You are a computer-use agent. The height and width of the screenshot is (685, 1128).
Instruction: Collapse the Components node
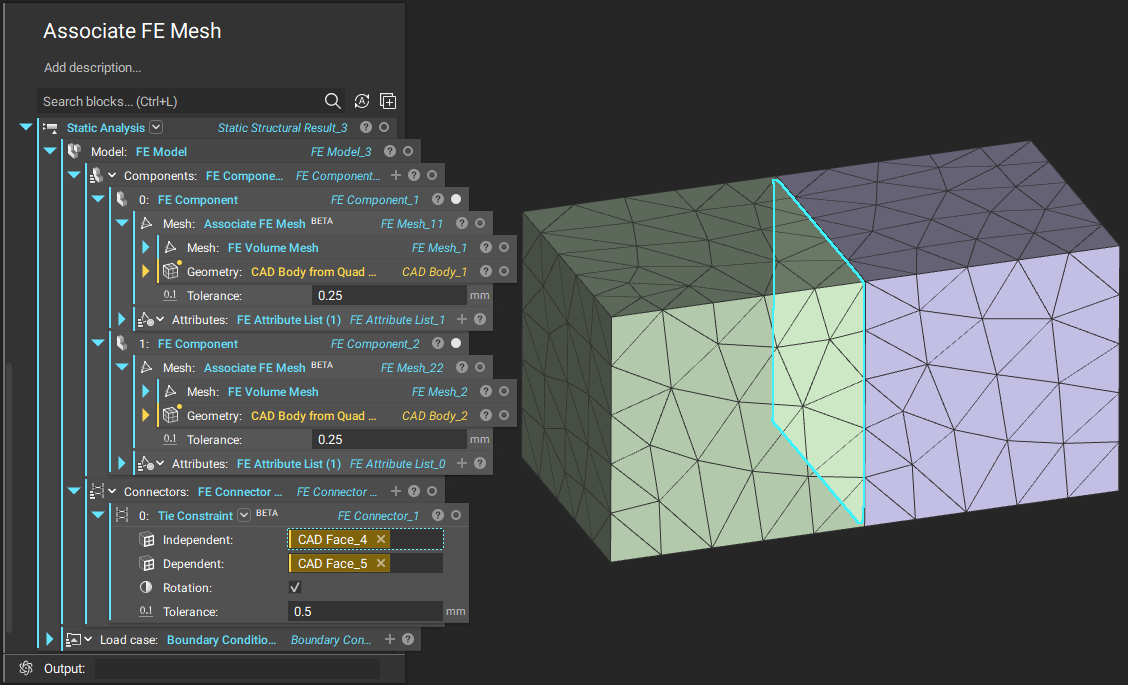(73, 175)
